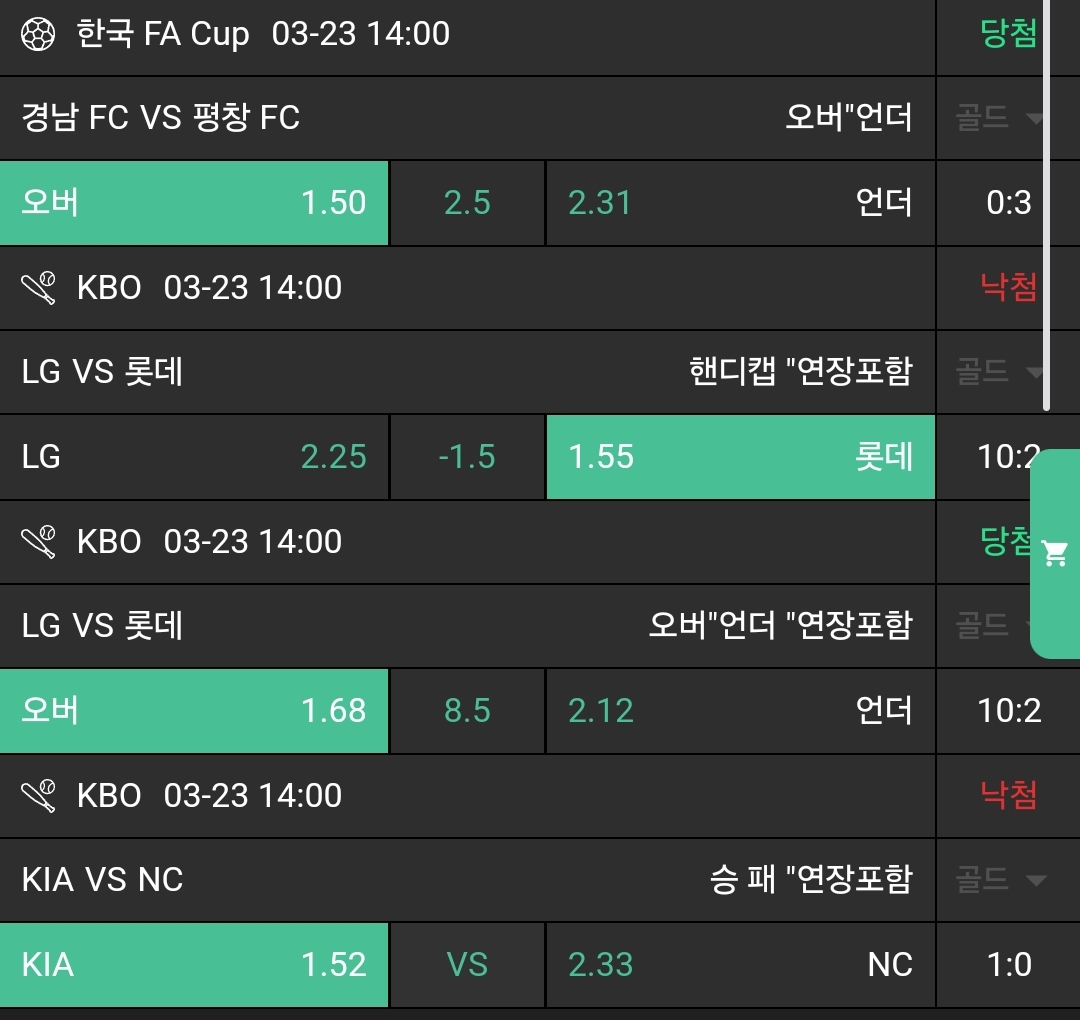Click the baseball icon above KIA VS NC
The width and height of the screenshot is (1080, 1020).
click(x=40, y=797)
